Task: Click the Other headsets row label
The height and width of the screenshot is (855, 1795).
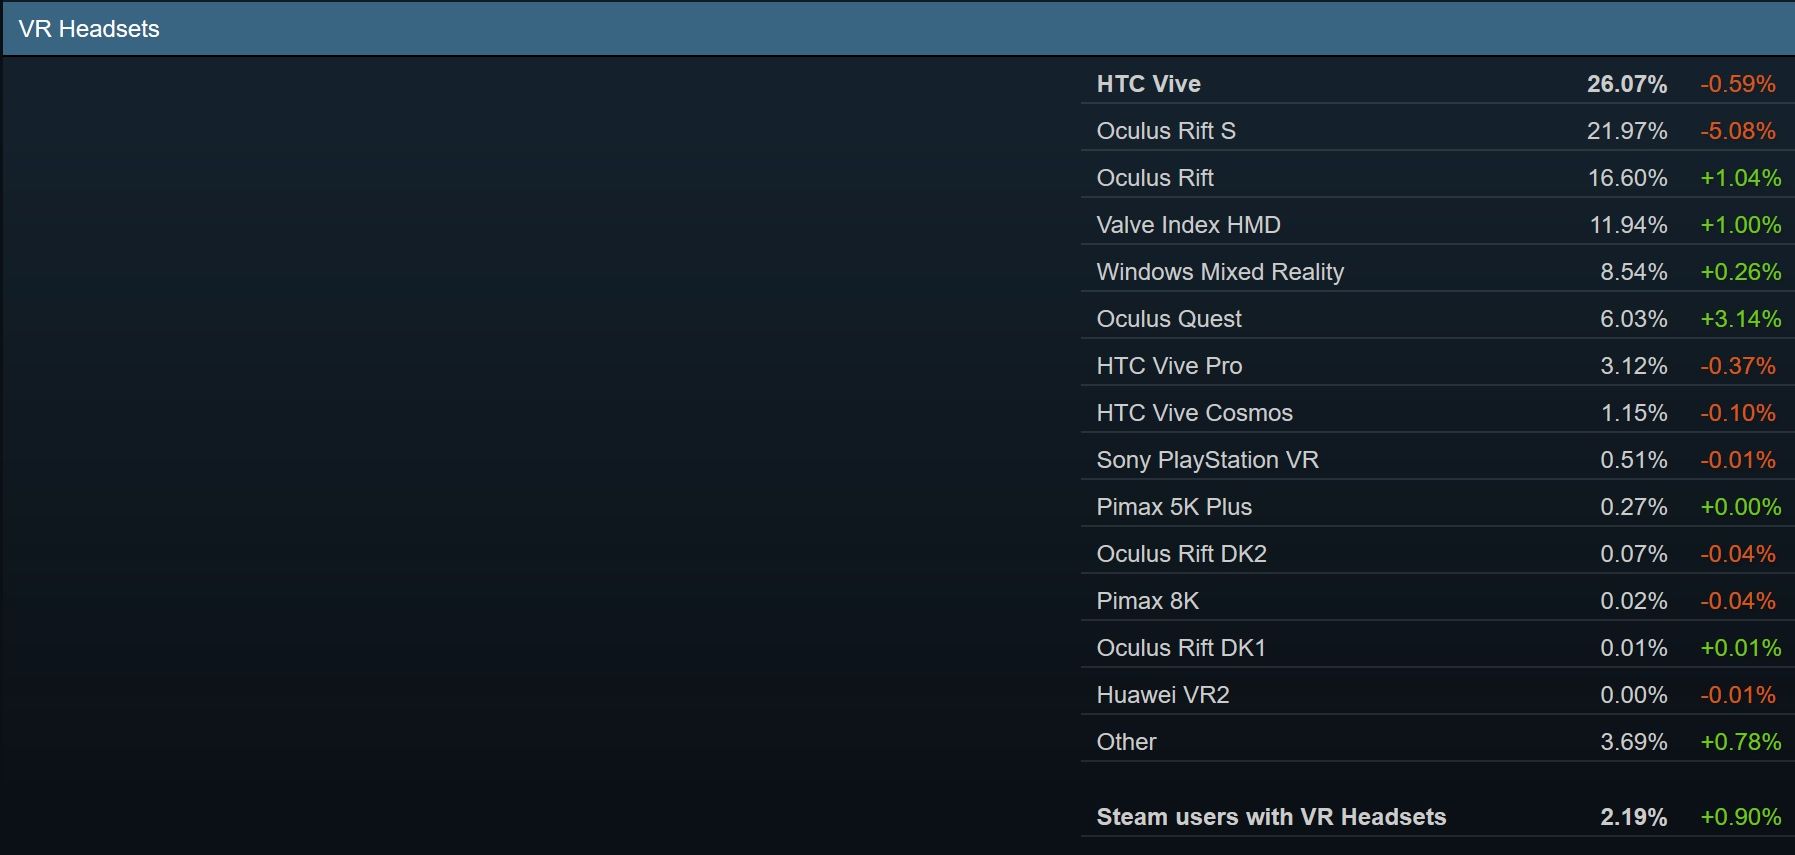Action: 1126,742
